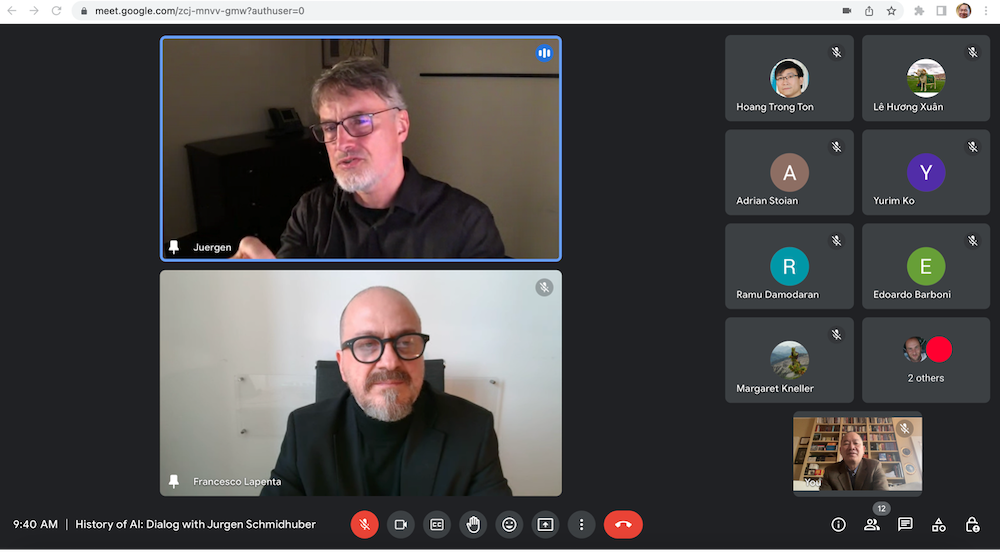Toggle the camera on or off

pos(401,524)
